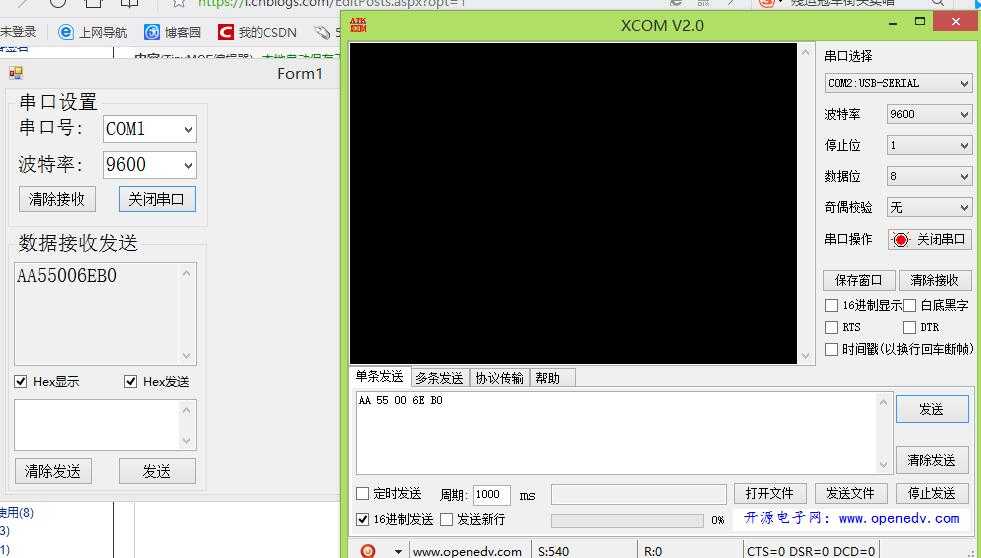Click 保存窗口 button
The width and height of the screenshot is (981, 558).
[x=859, y=280]
